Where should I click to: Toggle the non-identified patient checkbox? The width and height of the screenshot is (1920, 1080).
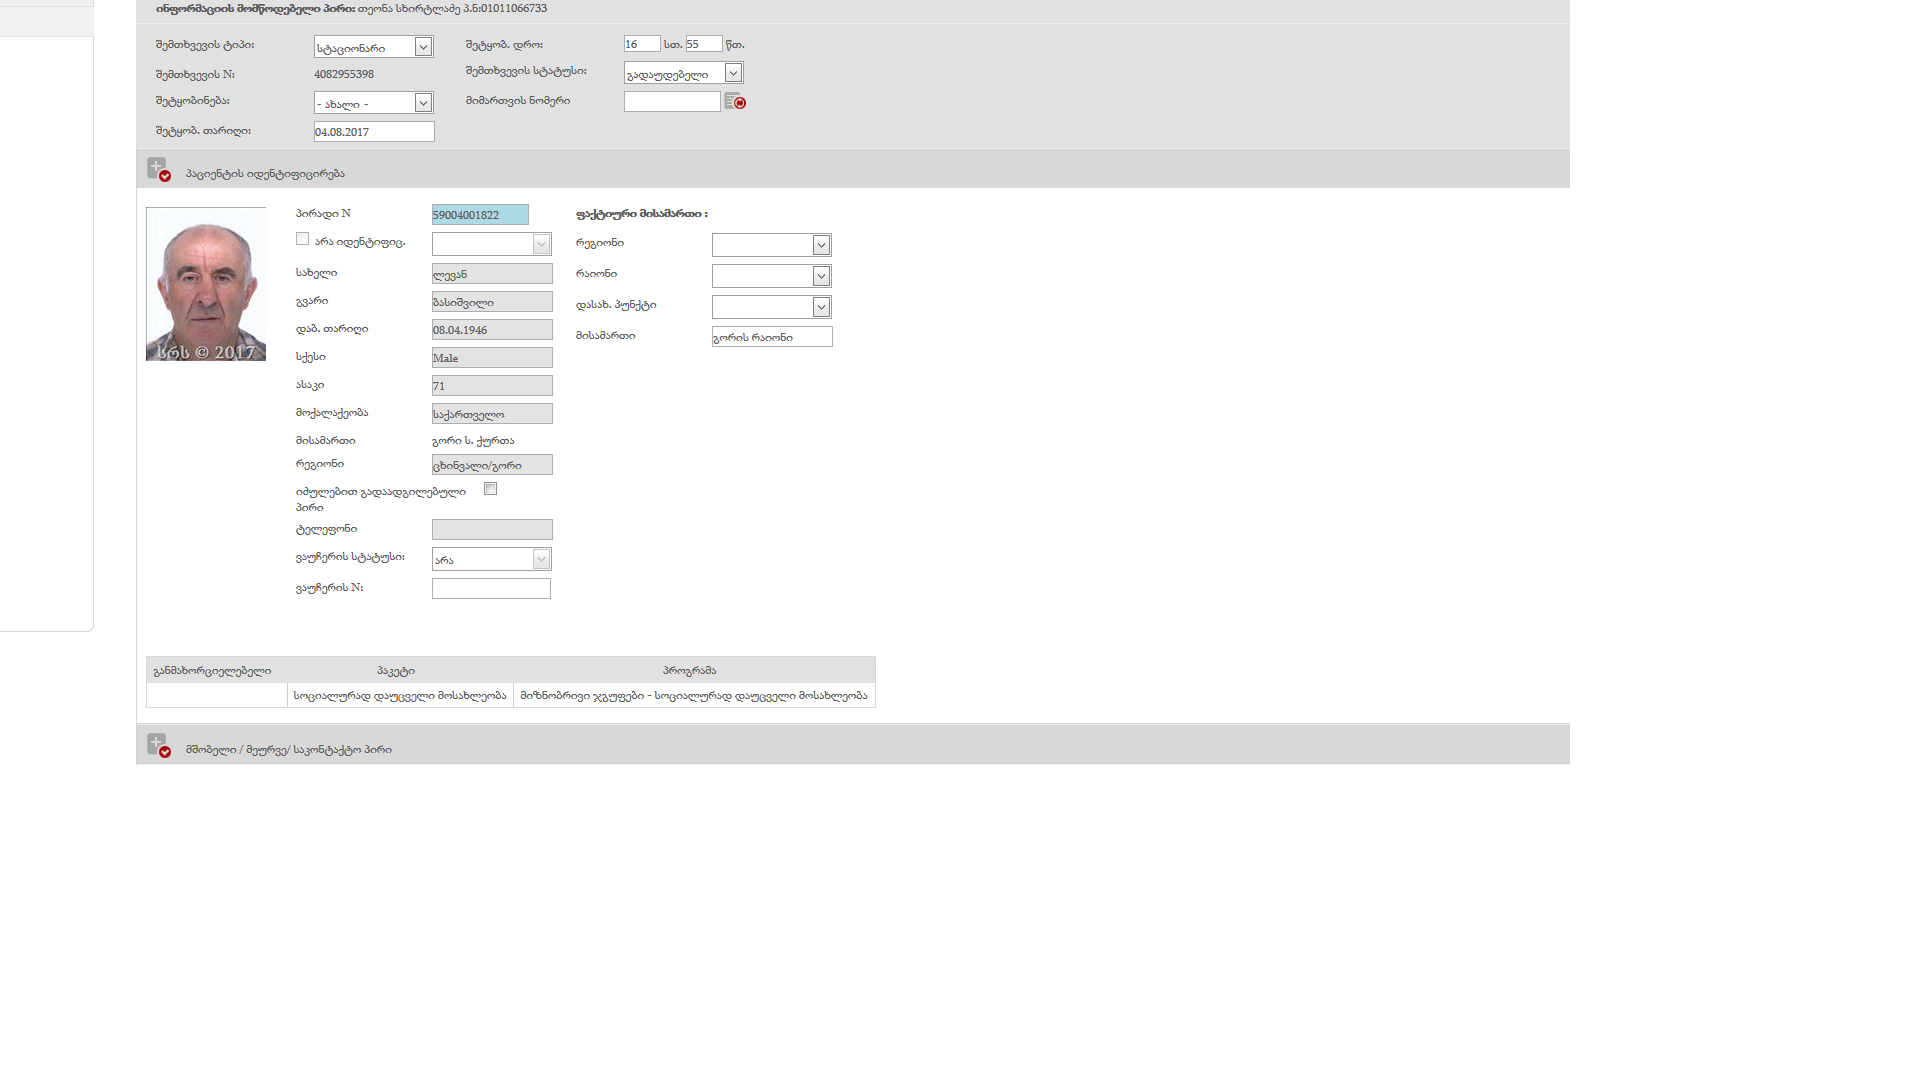click(x=302, y=239)
